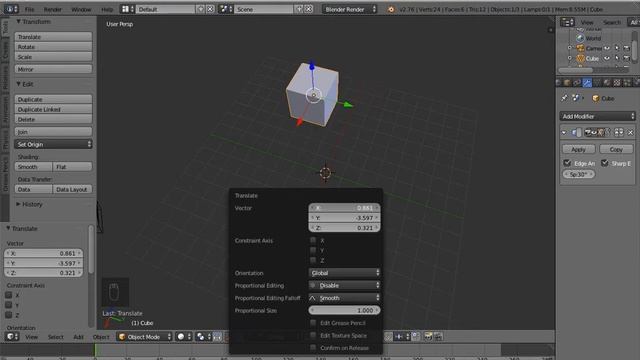Open the Material properties sphere tab
This screenshot has width=640, height=360.
coord(607,82)
